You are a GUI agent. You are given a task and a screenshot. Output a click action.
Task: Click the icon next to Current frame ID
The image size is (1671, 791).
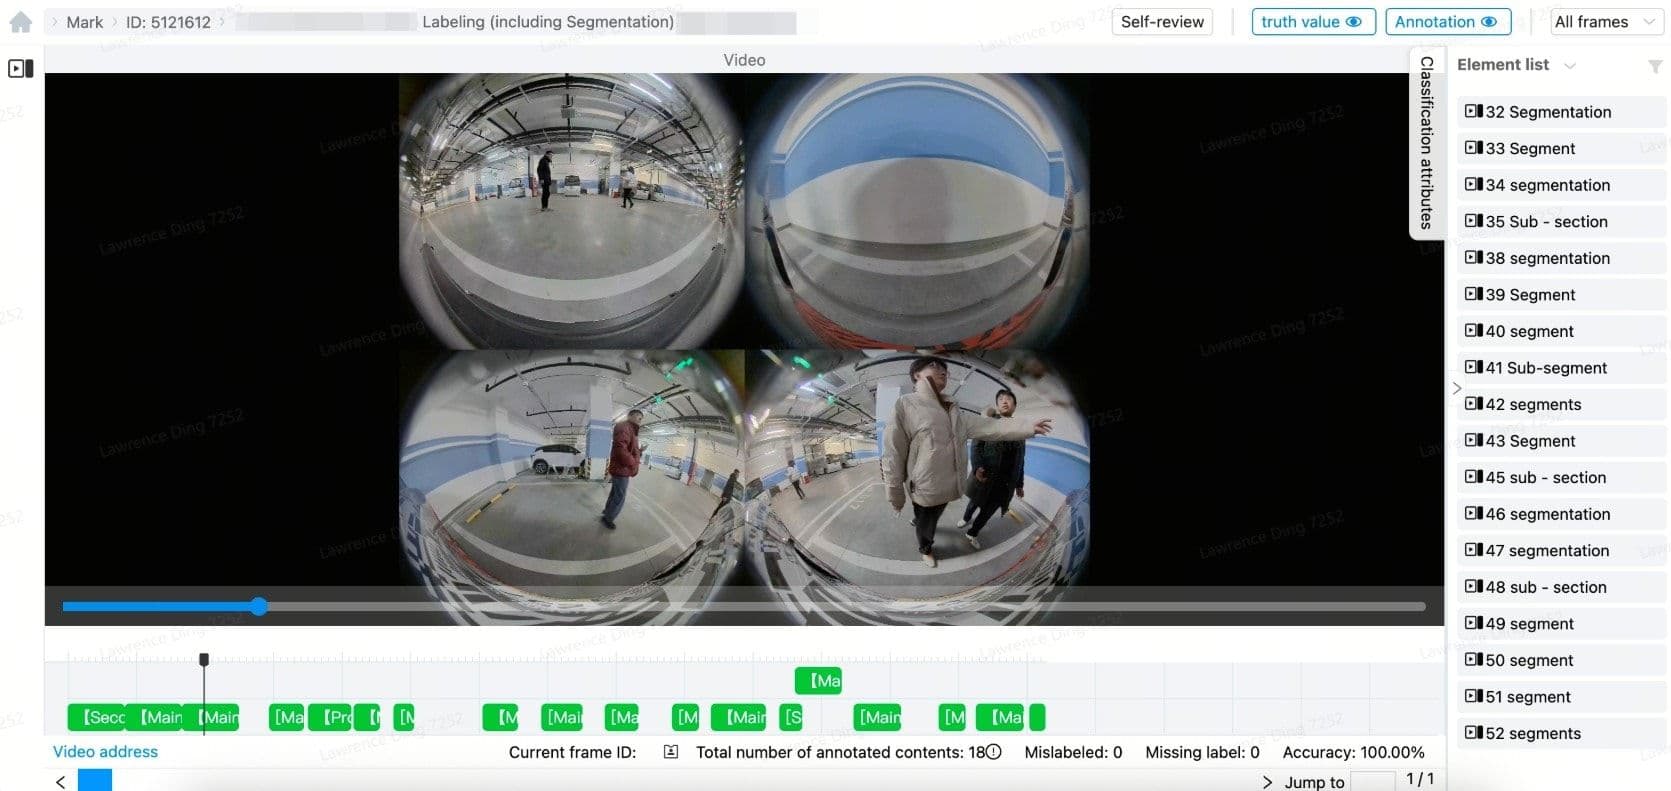671,752
